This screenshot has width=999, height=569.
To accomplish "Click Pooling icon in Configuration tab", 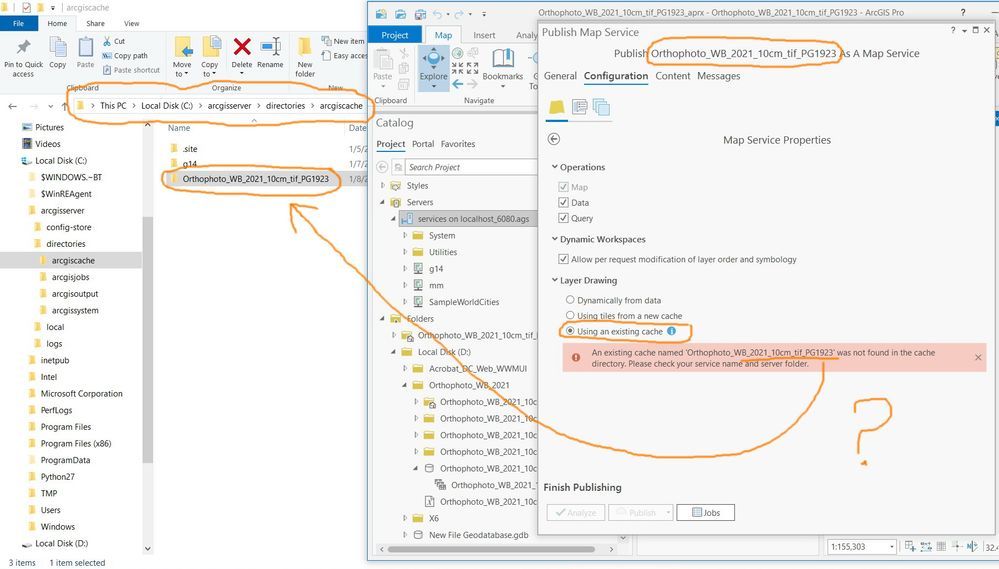I will click(601, 106).
